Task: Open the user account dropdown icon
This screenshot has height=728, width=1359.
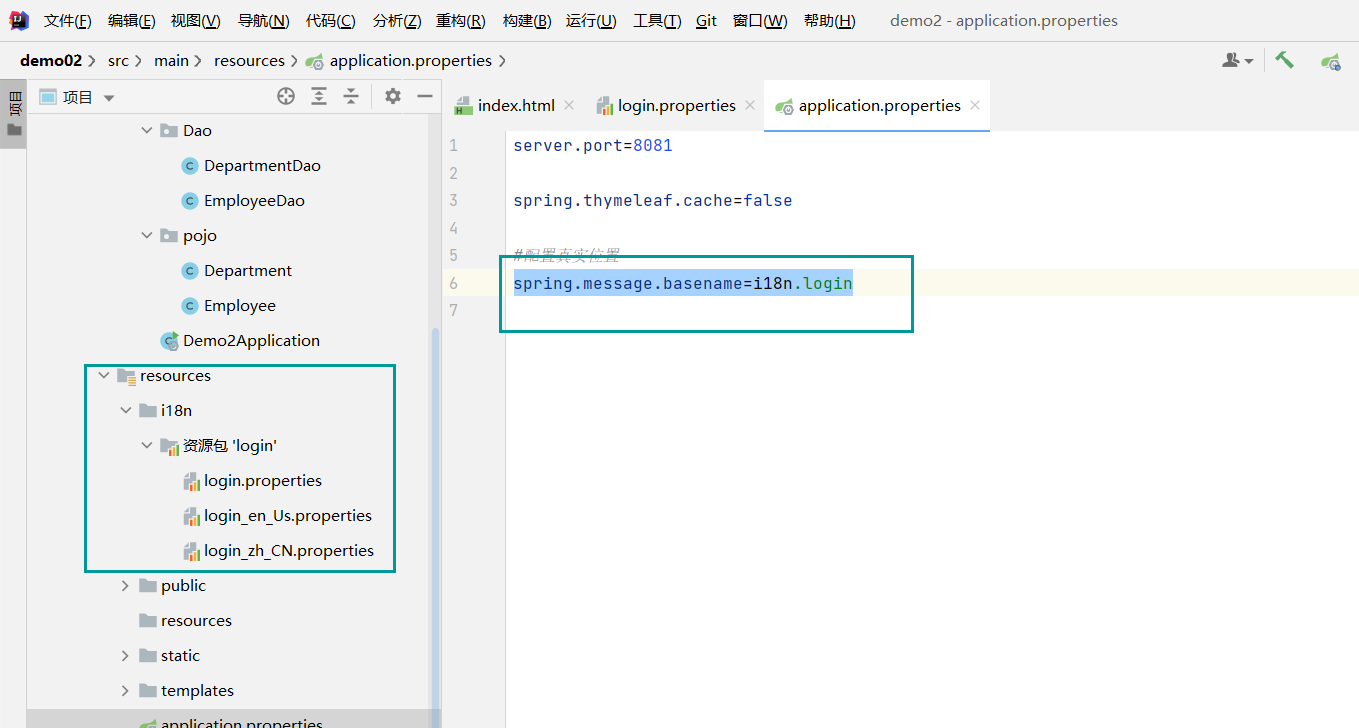Action: click(1237, 61)
